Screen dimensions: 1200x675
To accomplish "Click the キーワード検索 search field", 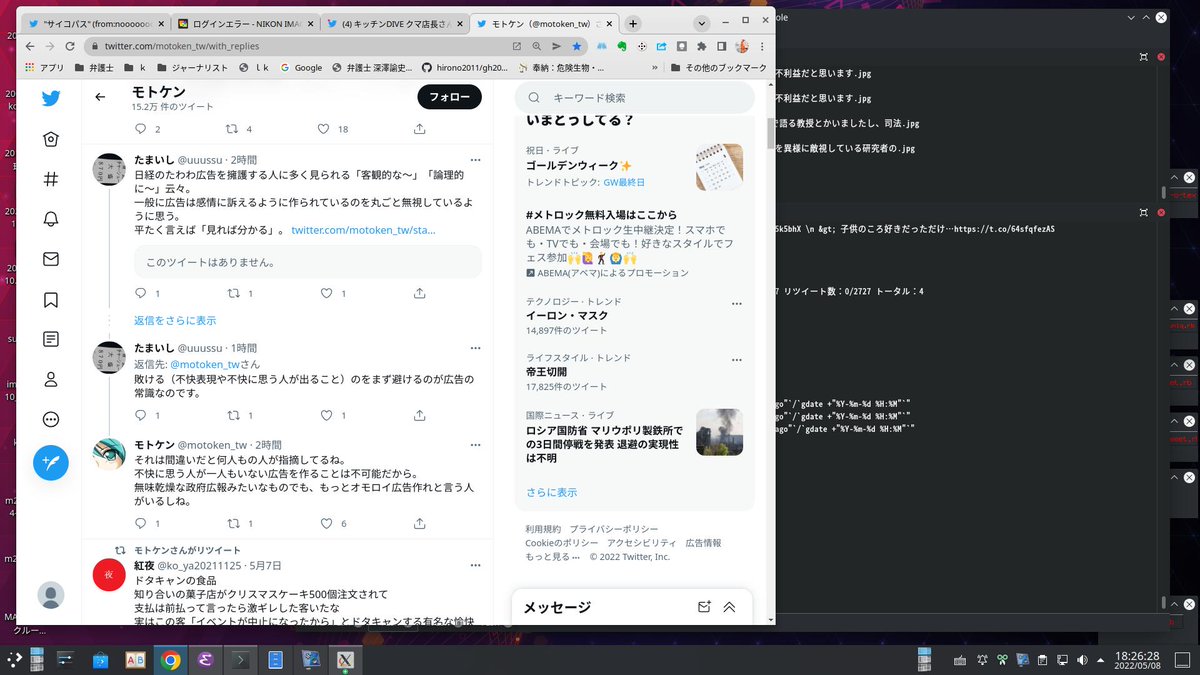I will click(x=634, y=97).
